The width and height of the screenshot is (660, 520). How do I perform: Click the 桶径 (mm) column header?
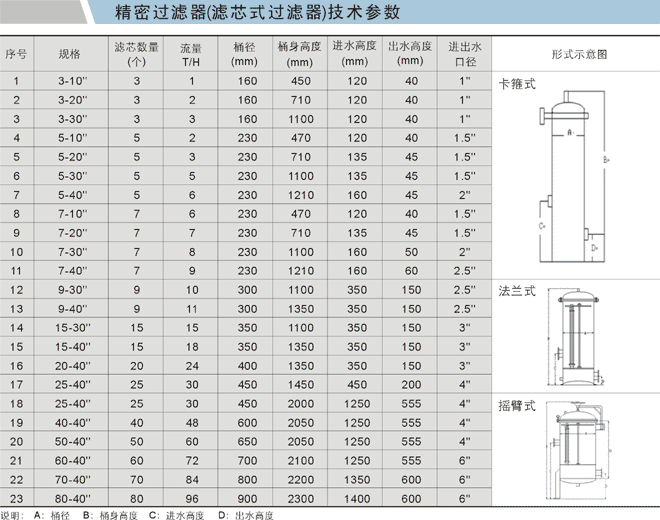[245, 53]
